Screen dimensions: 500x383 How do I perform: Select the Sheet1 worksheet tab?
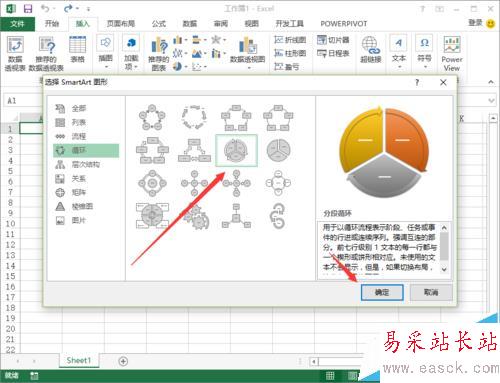79,360
